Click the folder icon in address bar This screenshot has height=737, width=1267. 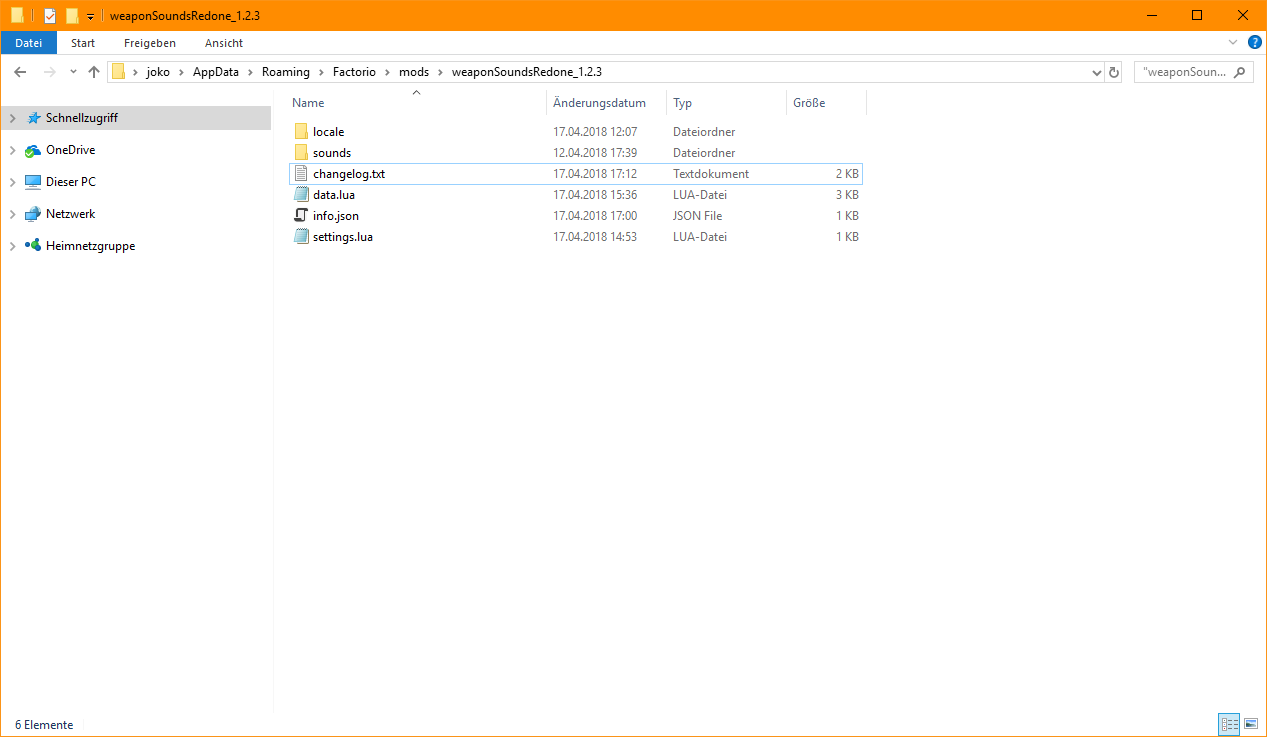pyautogui.click(x=118, y=72)
